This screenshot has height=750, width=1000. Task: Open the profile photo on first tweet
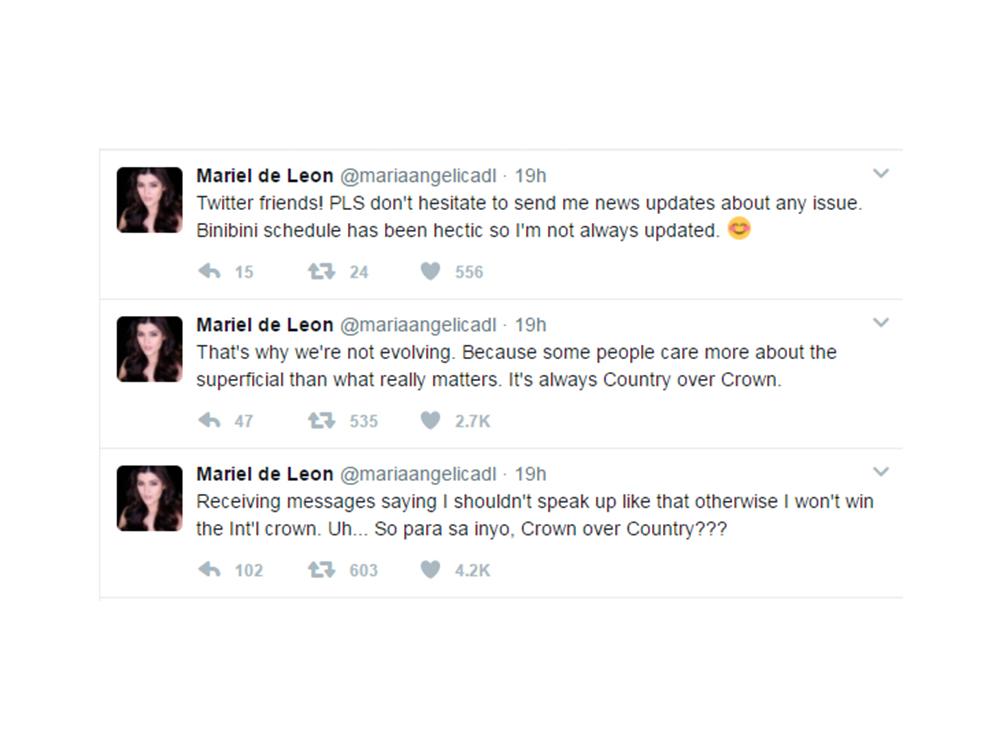[x=150, y=200]
